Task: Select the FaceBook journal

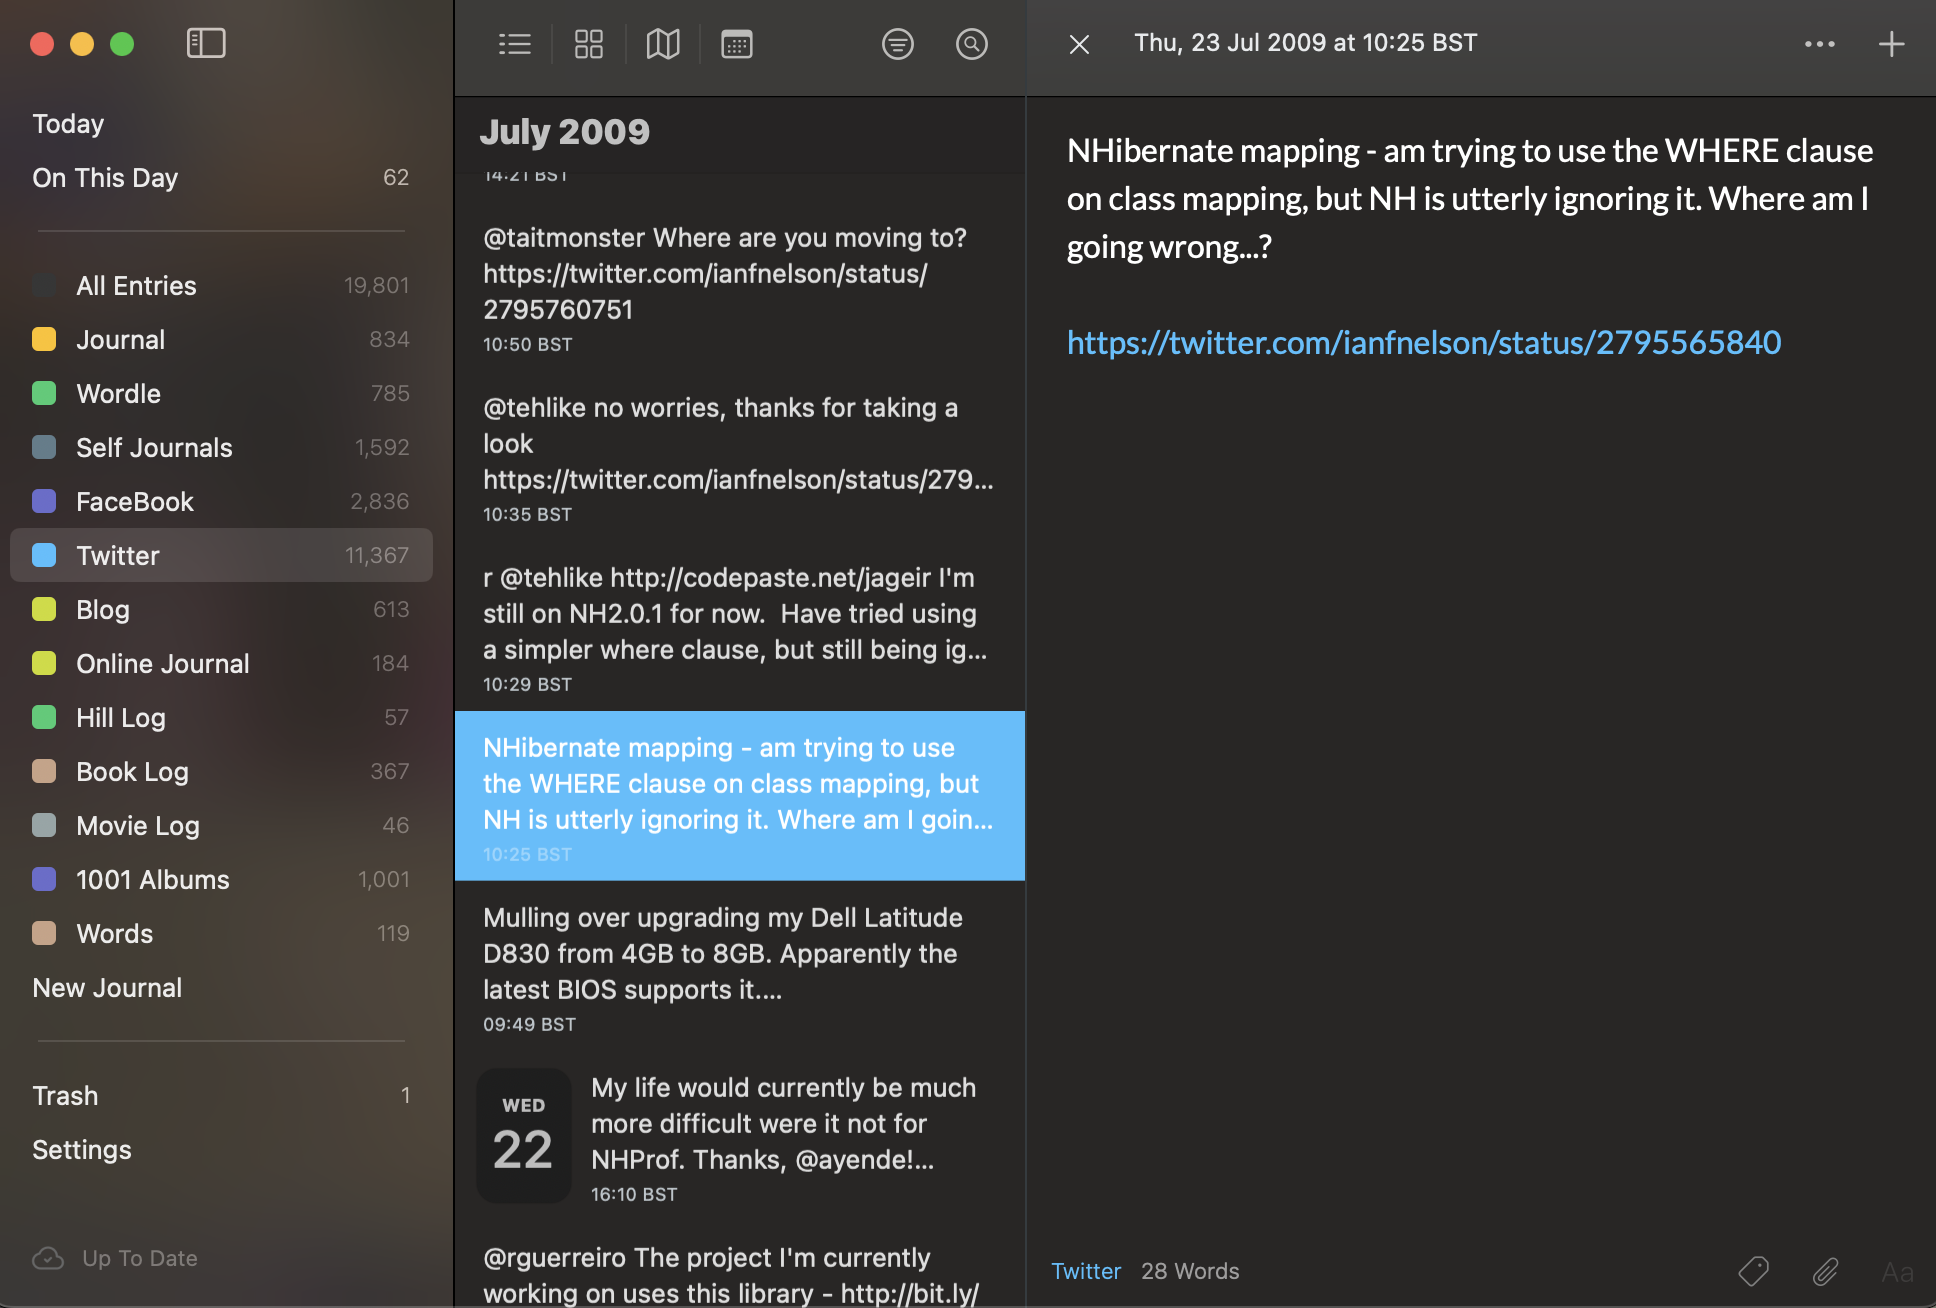Action: [x=135, y=502]
